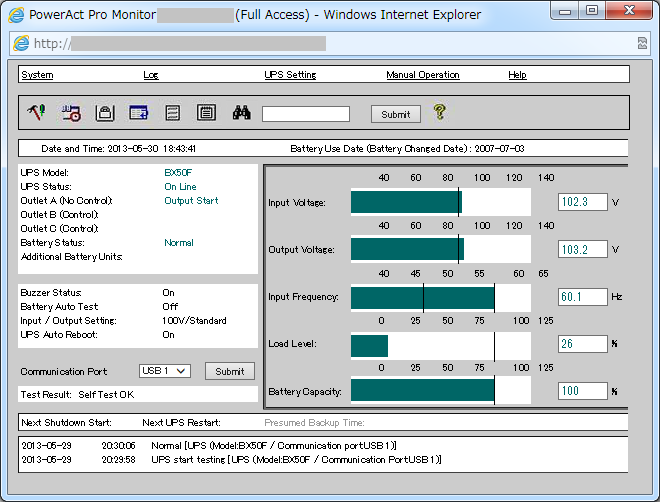
Task: Click the Next Shutdown Start label
Action: [x=67, y=422]
